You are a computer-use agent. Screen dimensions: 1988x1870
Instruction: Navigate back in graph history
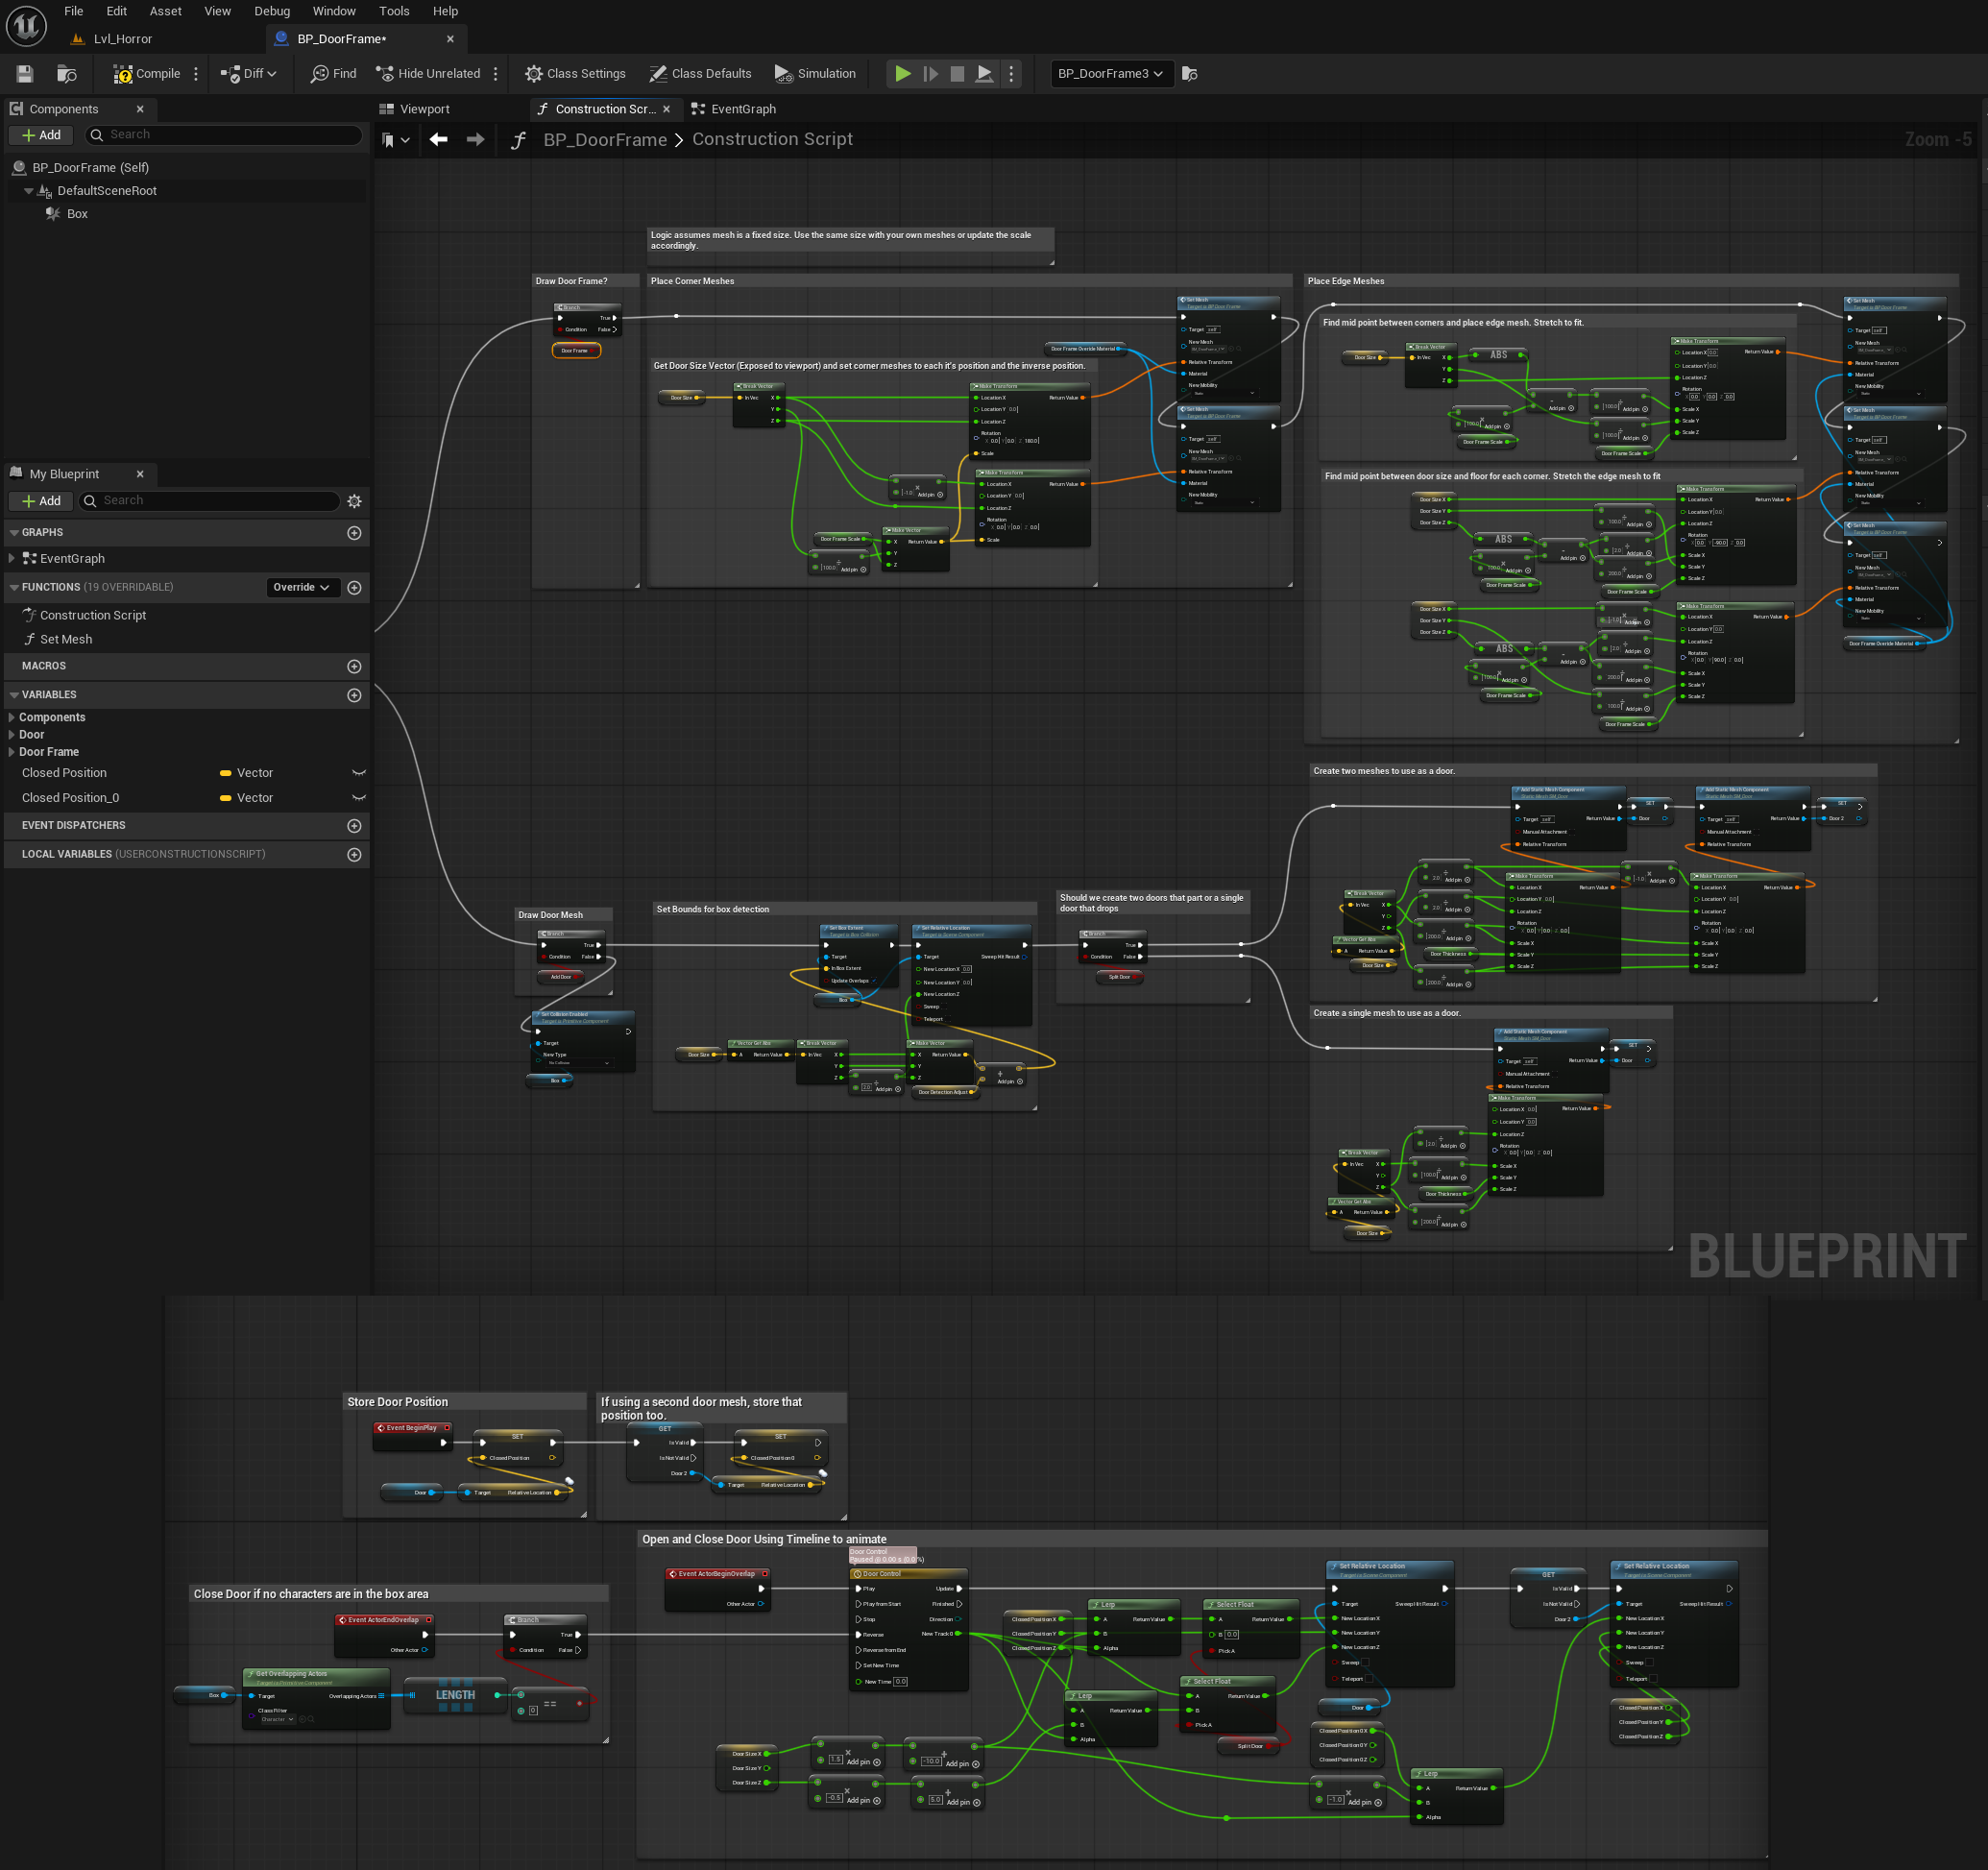[x=438, y=140]
